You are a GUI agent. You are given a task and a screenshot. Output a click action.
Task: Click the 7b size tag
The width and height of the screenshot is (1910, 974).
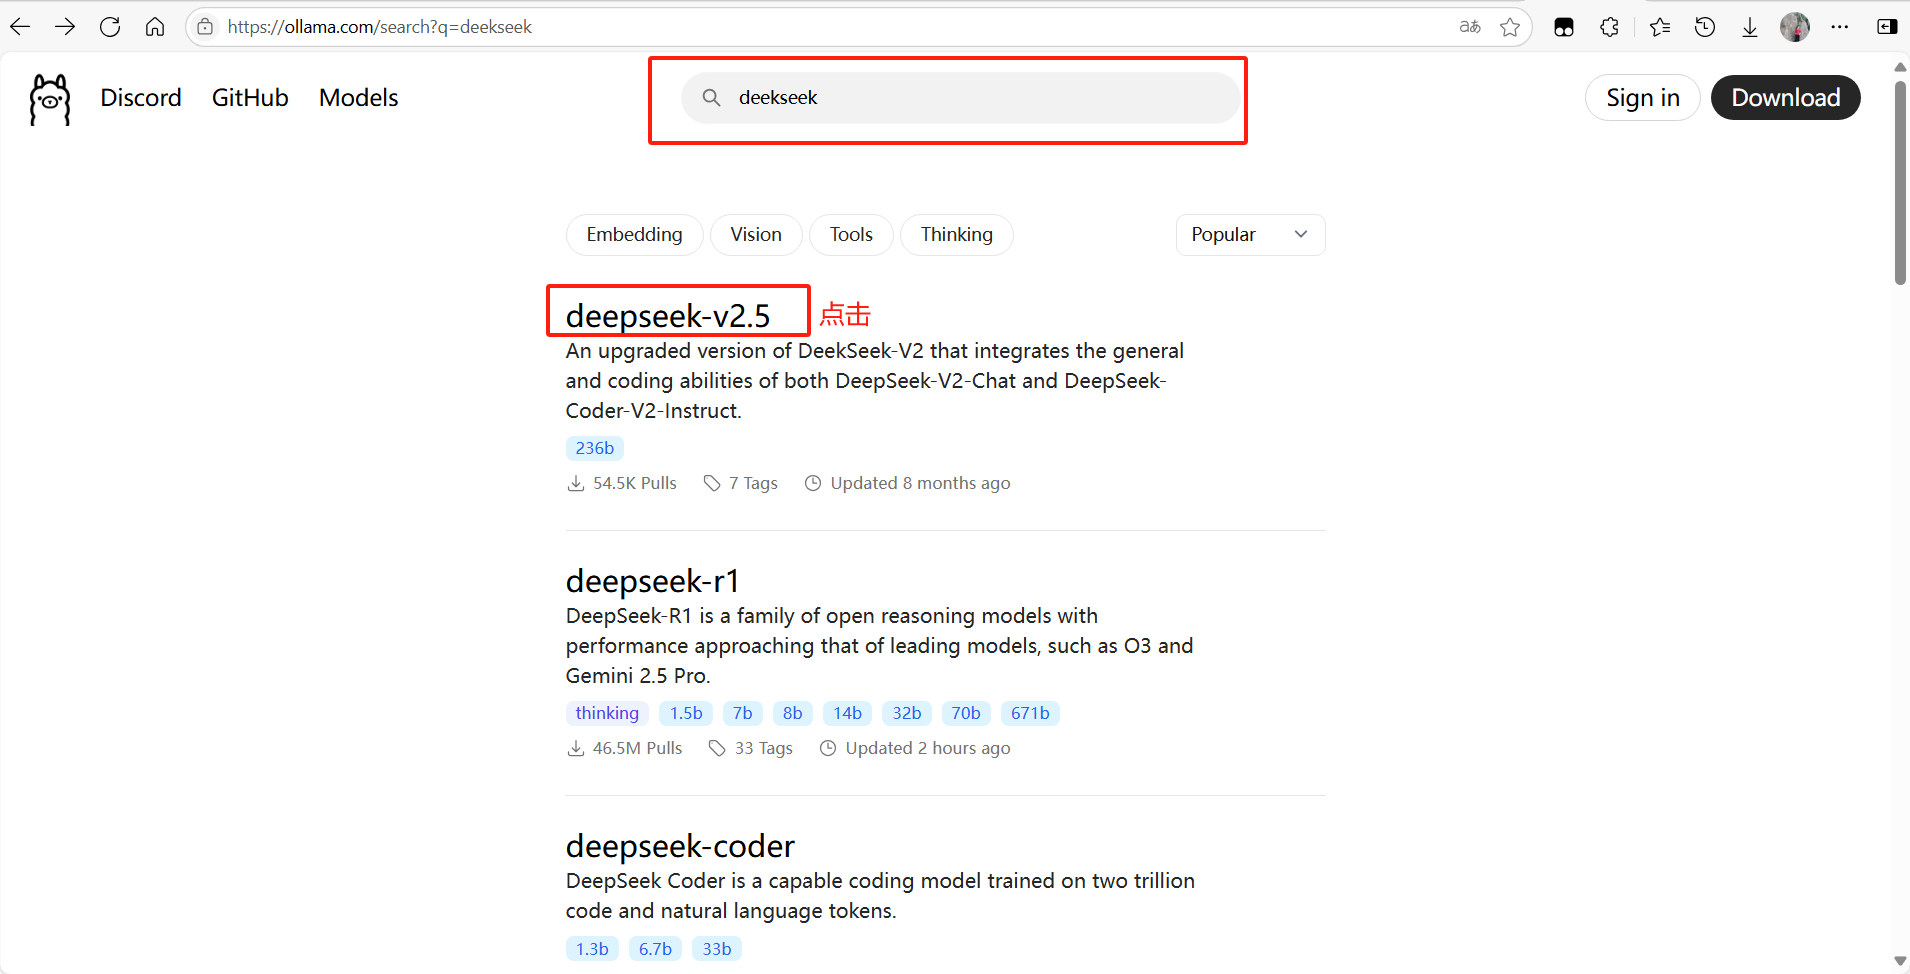(x=743, y=713)
